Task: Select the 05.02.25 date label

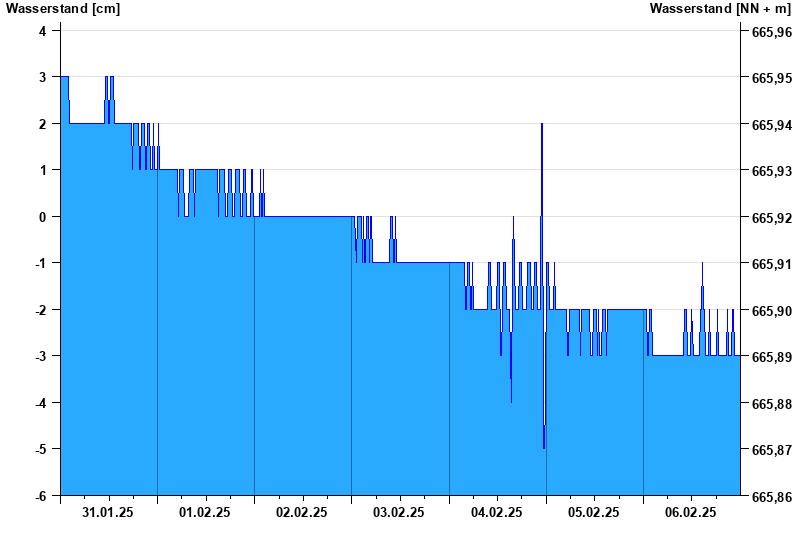Action: coord(594,512)
